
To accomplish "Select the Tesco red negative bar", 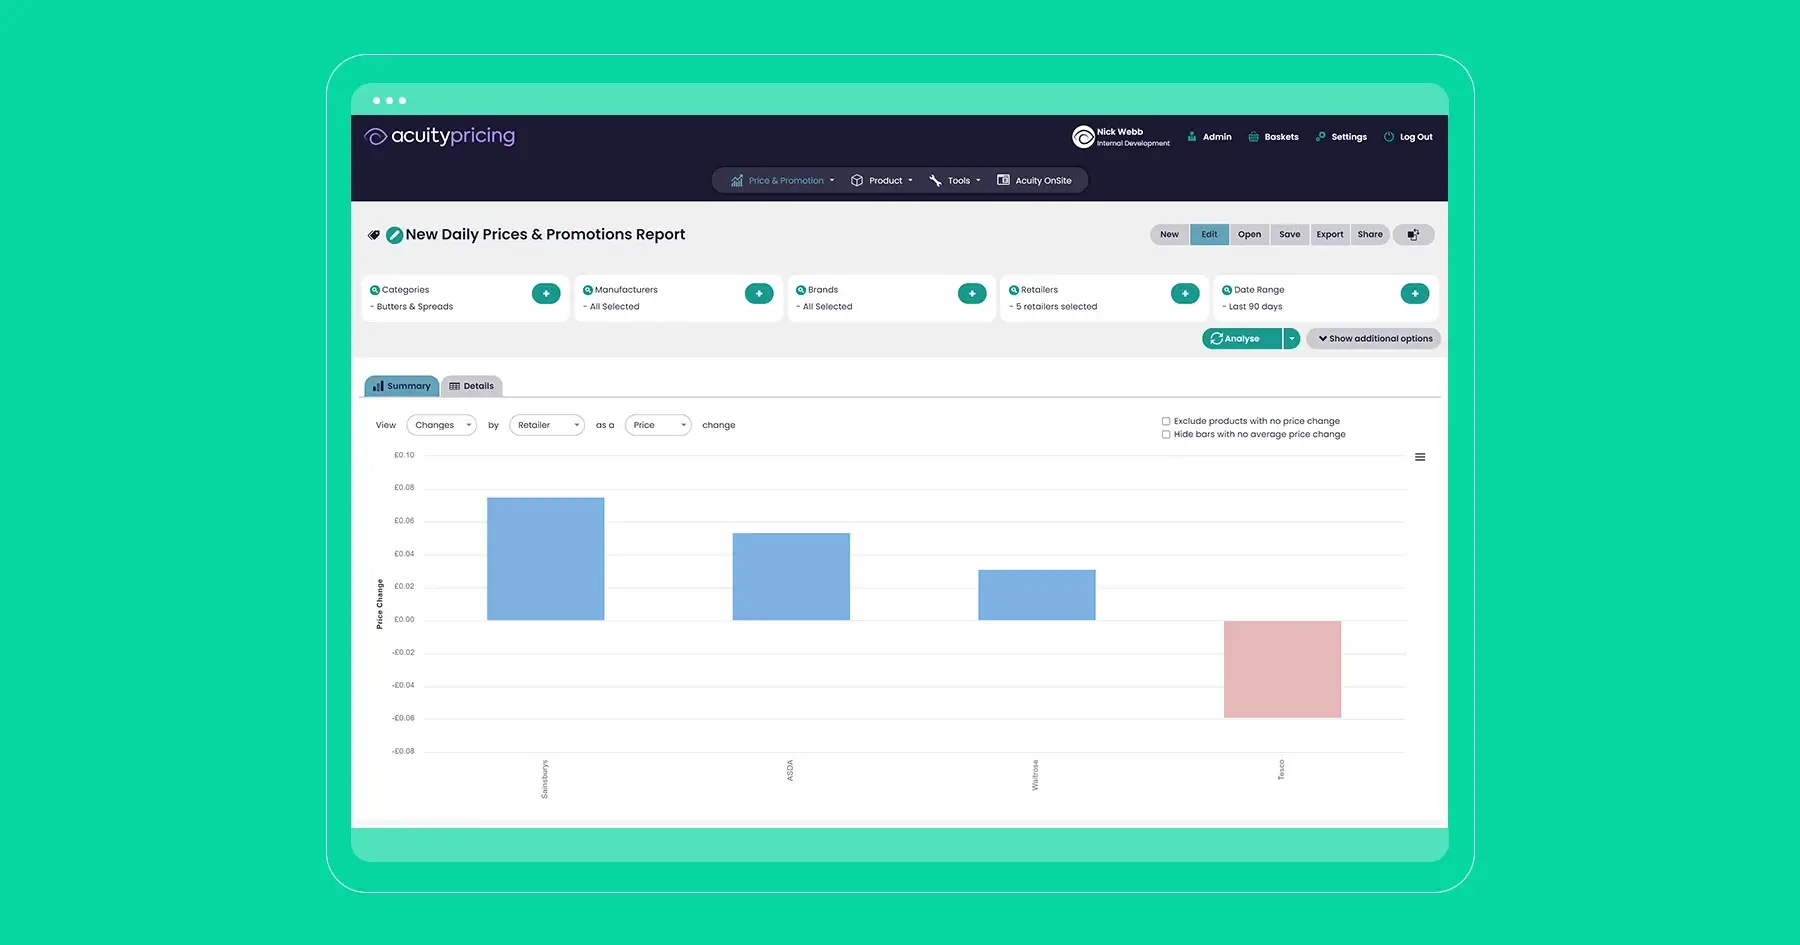I will [x=1282, y=668].
